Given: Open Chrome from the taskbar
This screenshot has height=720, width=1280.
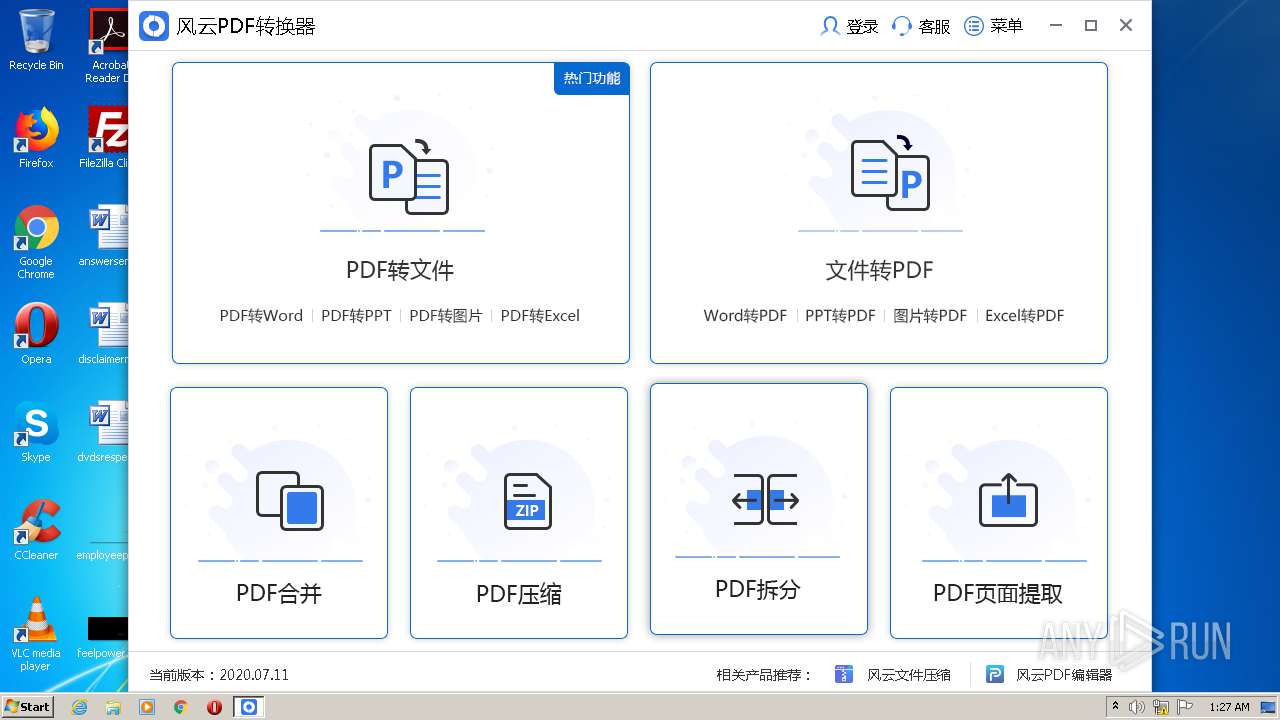Looking at the screenshot, I should [181, 707].
